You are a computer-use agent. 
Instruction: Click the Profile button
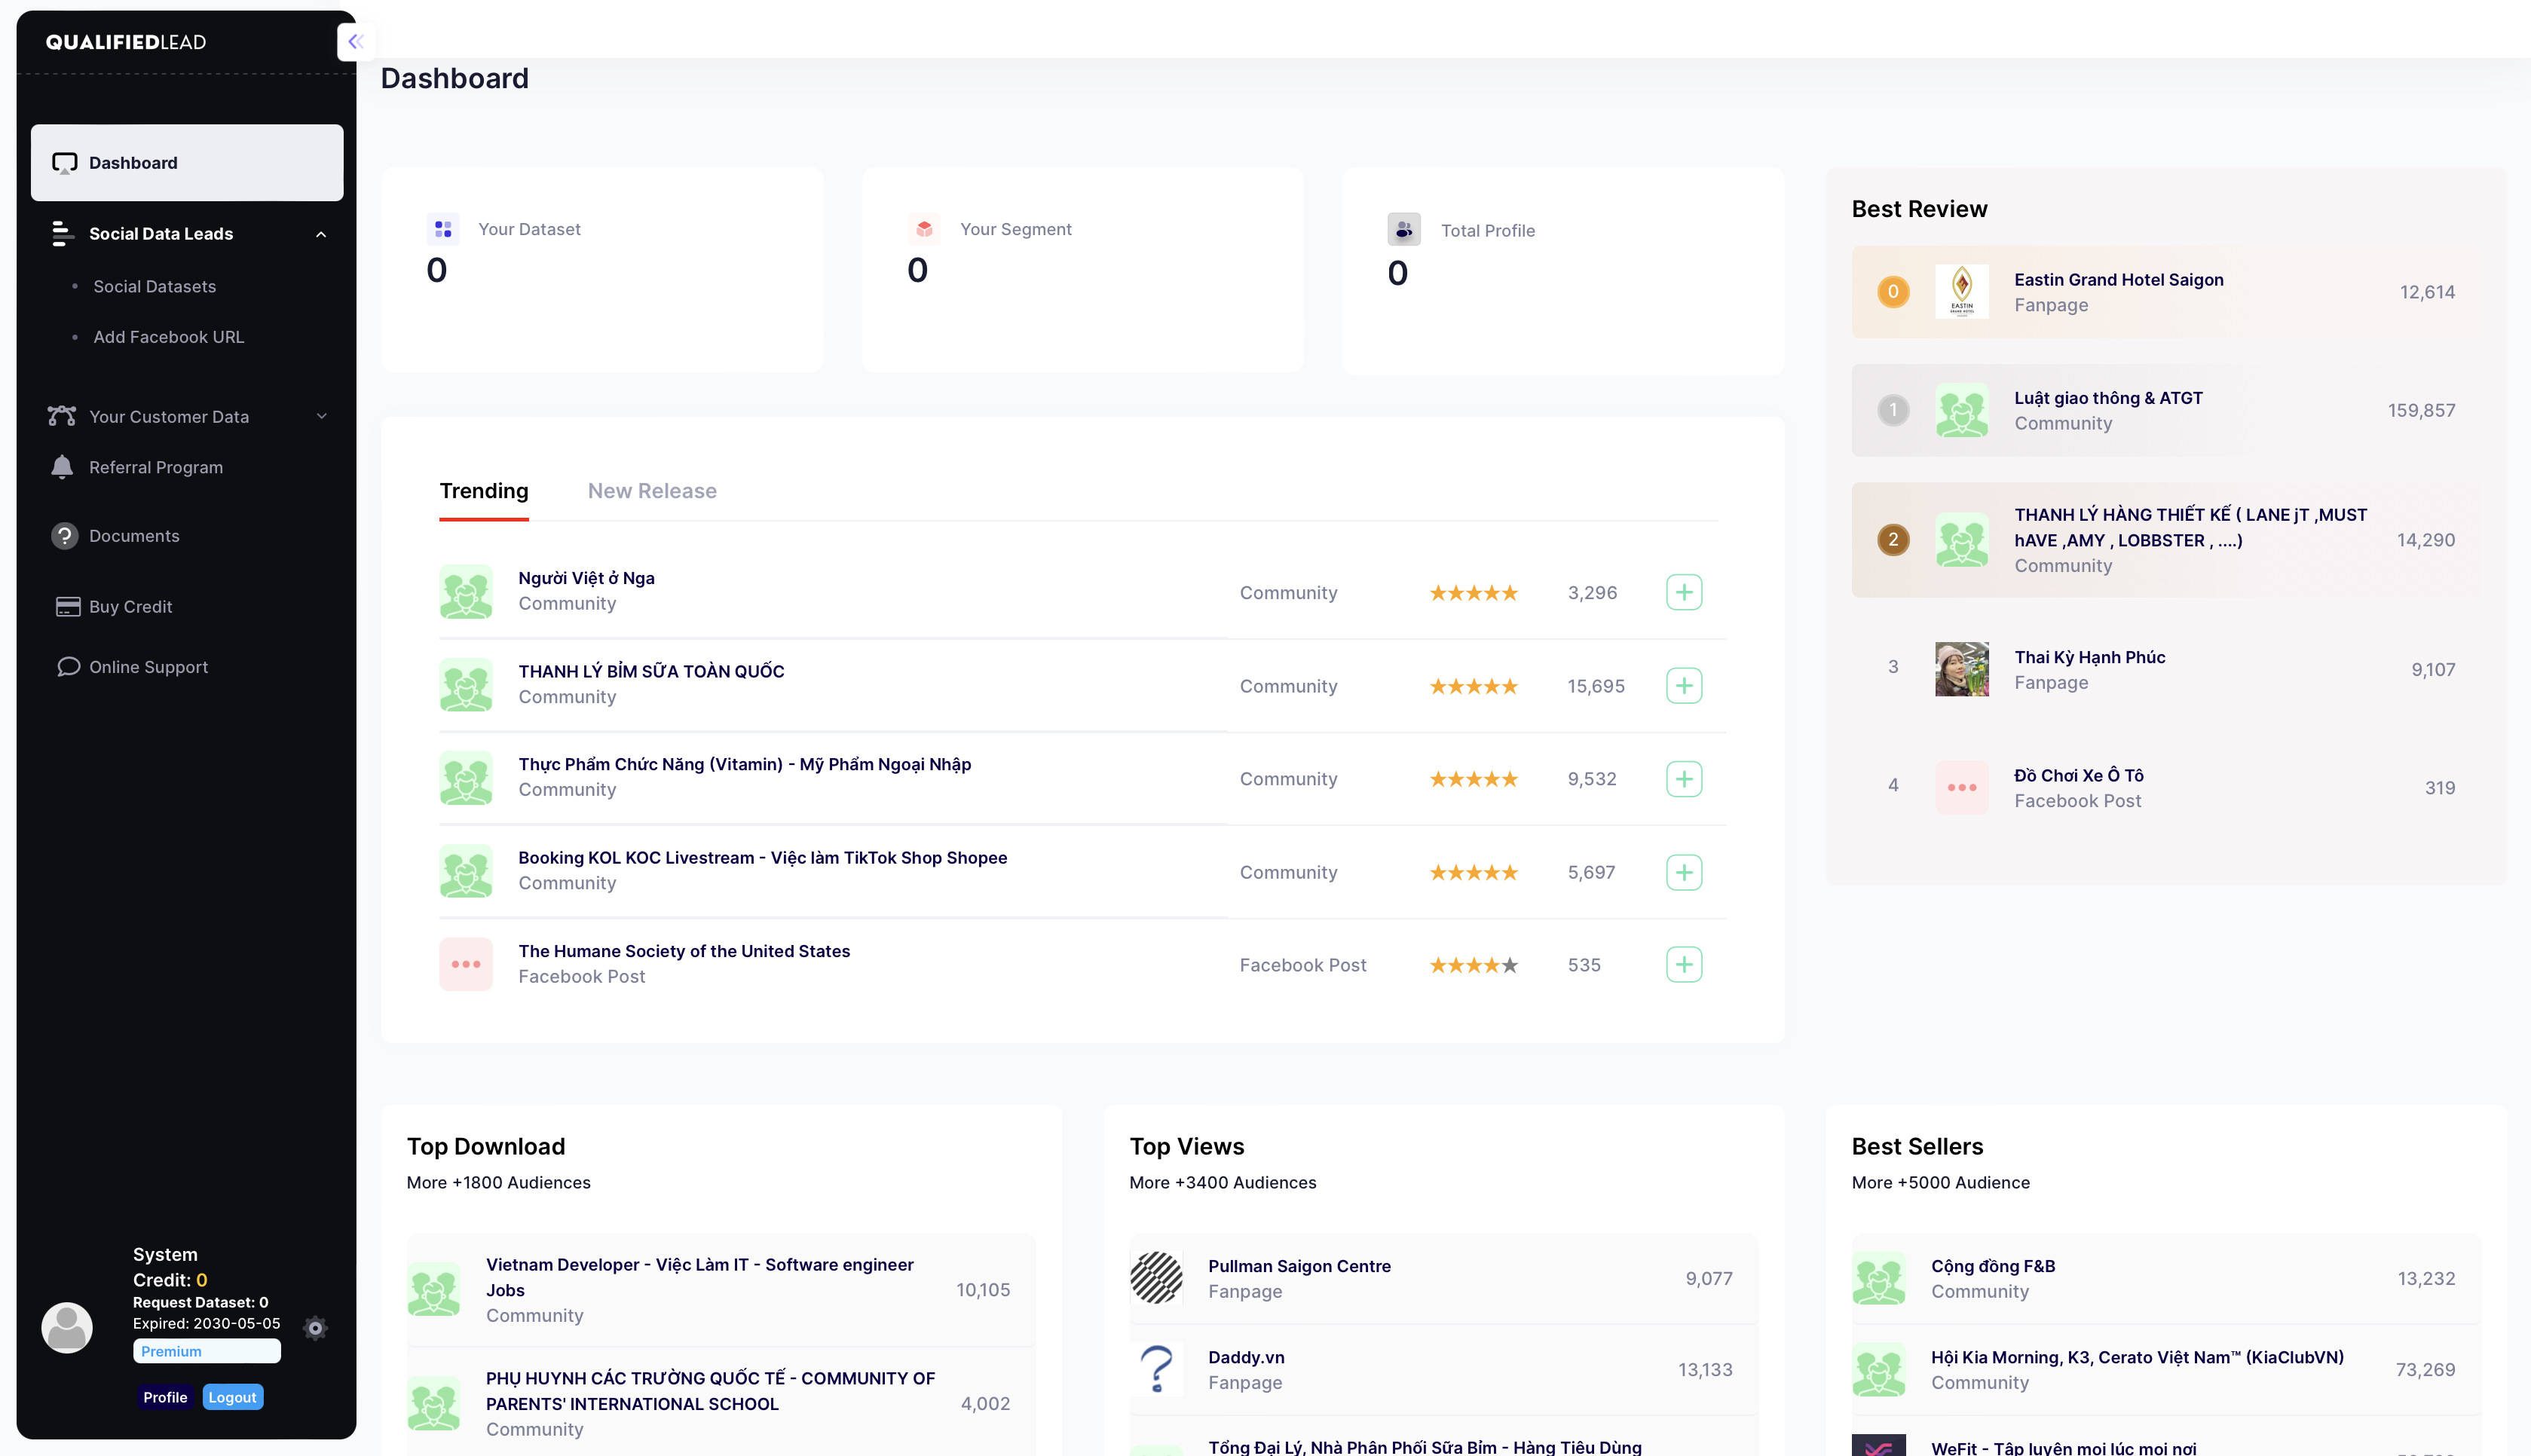click(165, 1397)
